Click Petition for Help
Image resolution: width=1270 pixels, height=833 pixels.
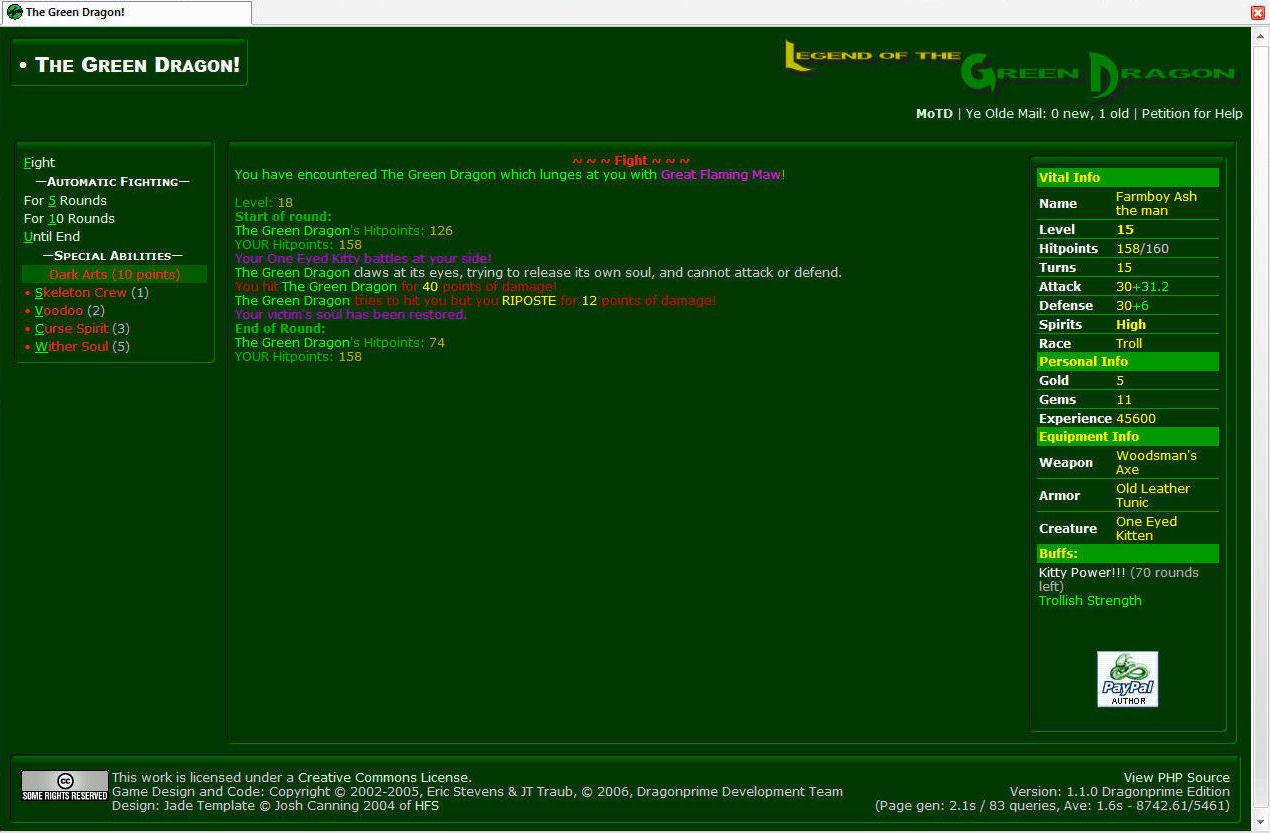1191,114
